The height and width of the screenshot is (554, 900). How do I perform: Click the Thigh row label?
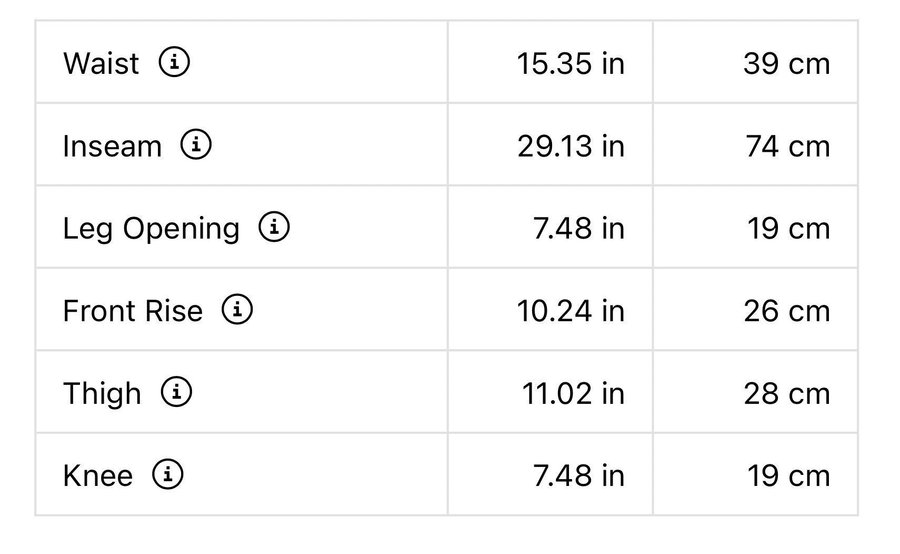[x=102, y=394]
